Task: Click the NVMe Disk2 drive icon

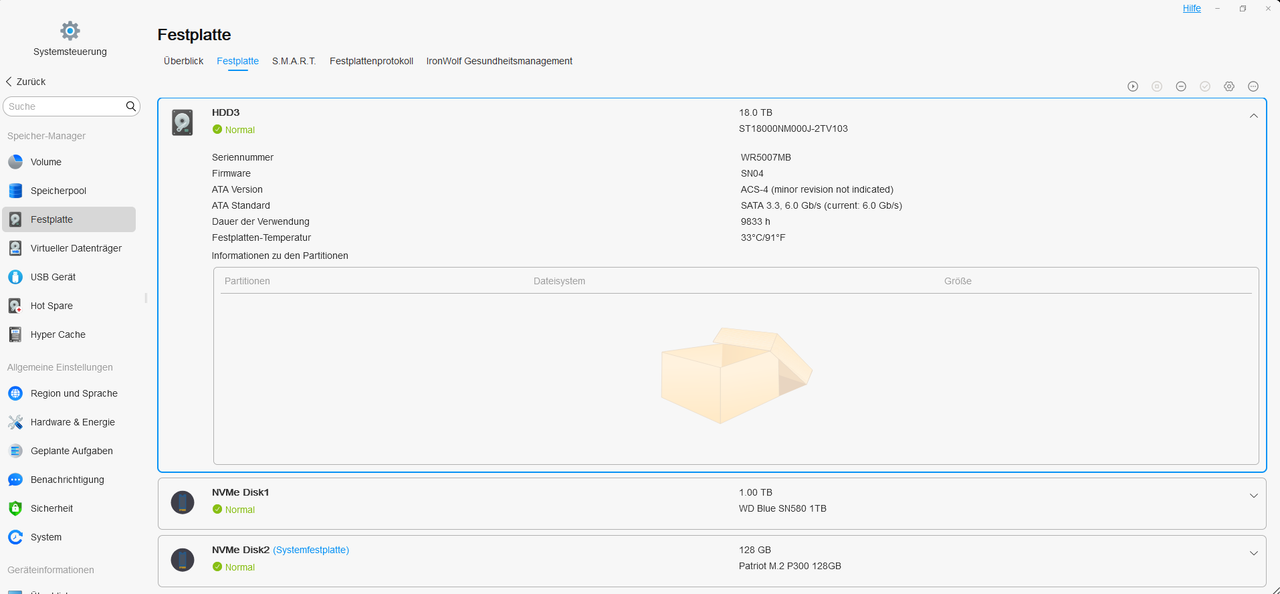Action: pos(182,560)
